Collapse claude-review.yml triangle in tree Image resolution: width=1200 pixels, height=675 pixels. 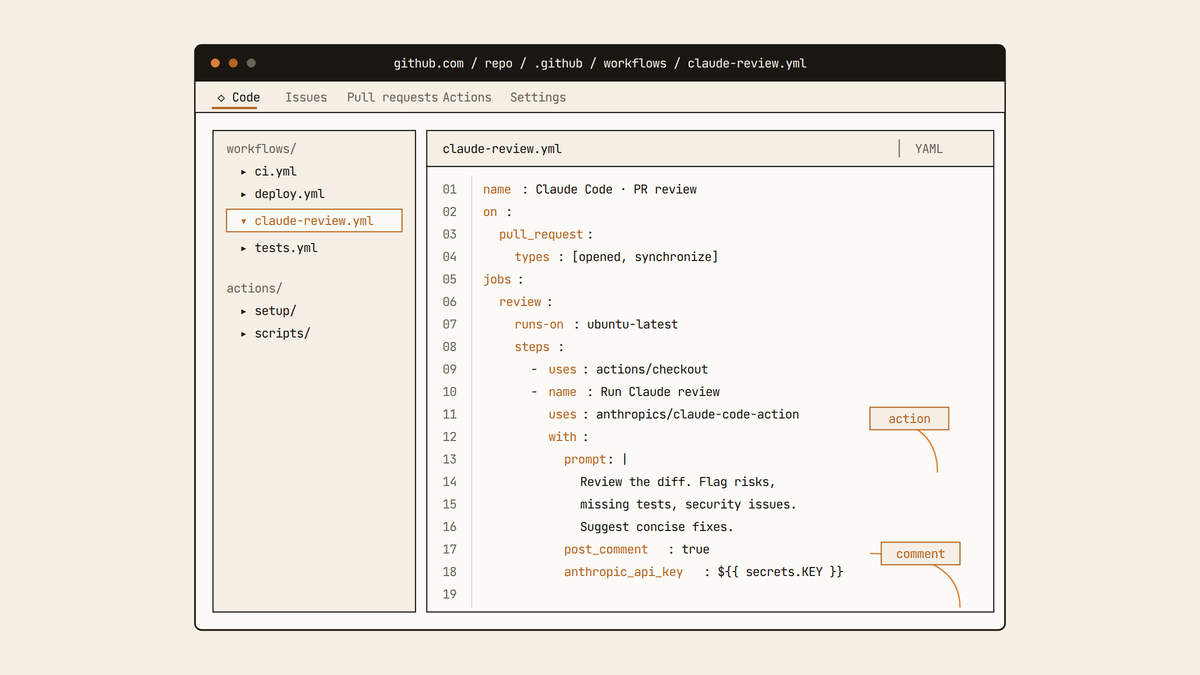(x=244, y=221)
